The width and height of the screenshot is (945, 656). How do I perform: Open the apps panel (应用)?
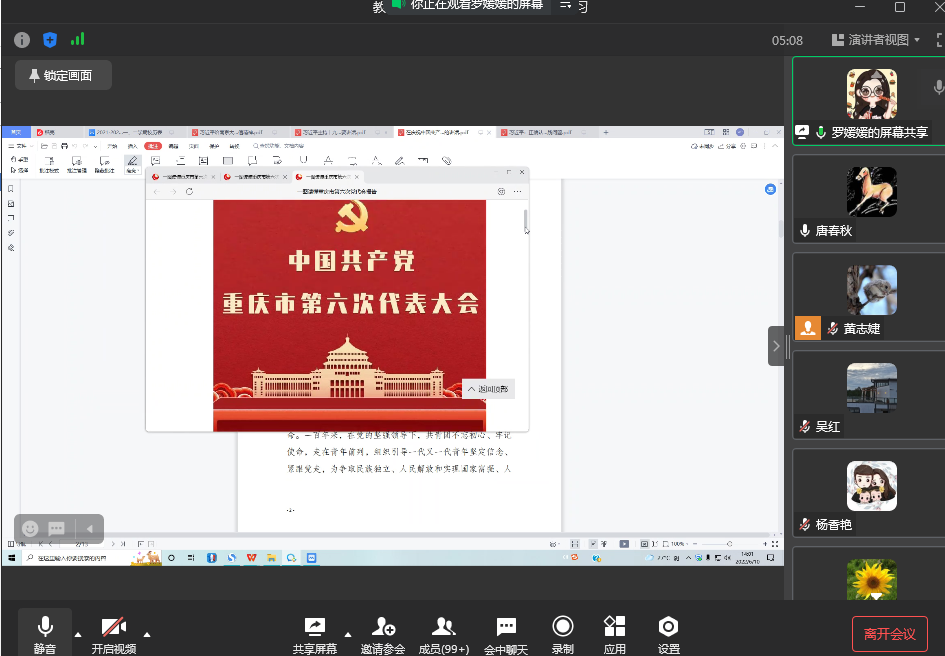click(615, 633)
